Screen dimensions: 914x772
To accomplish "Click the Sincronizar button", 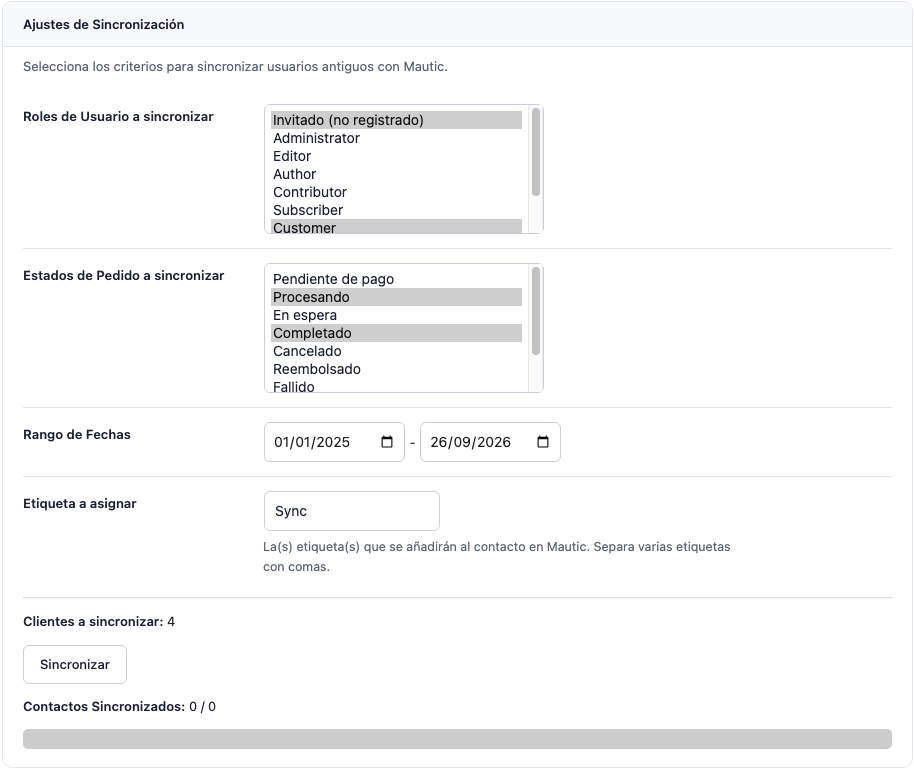I will pyautogui.click(x=75, y=665).
